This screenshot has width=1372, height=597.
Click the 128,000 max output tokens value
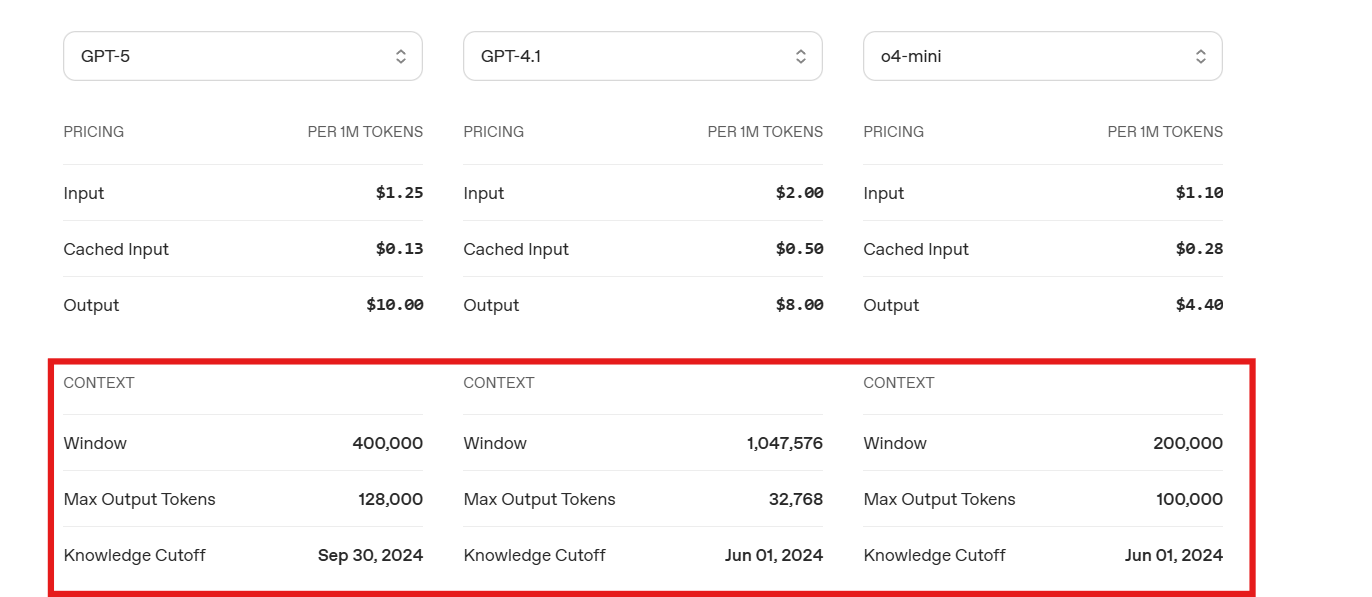click(390, 499)
